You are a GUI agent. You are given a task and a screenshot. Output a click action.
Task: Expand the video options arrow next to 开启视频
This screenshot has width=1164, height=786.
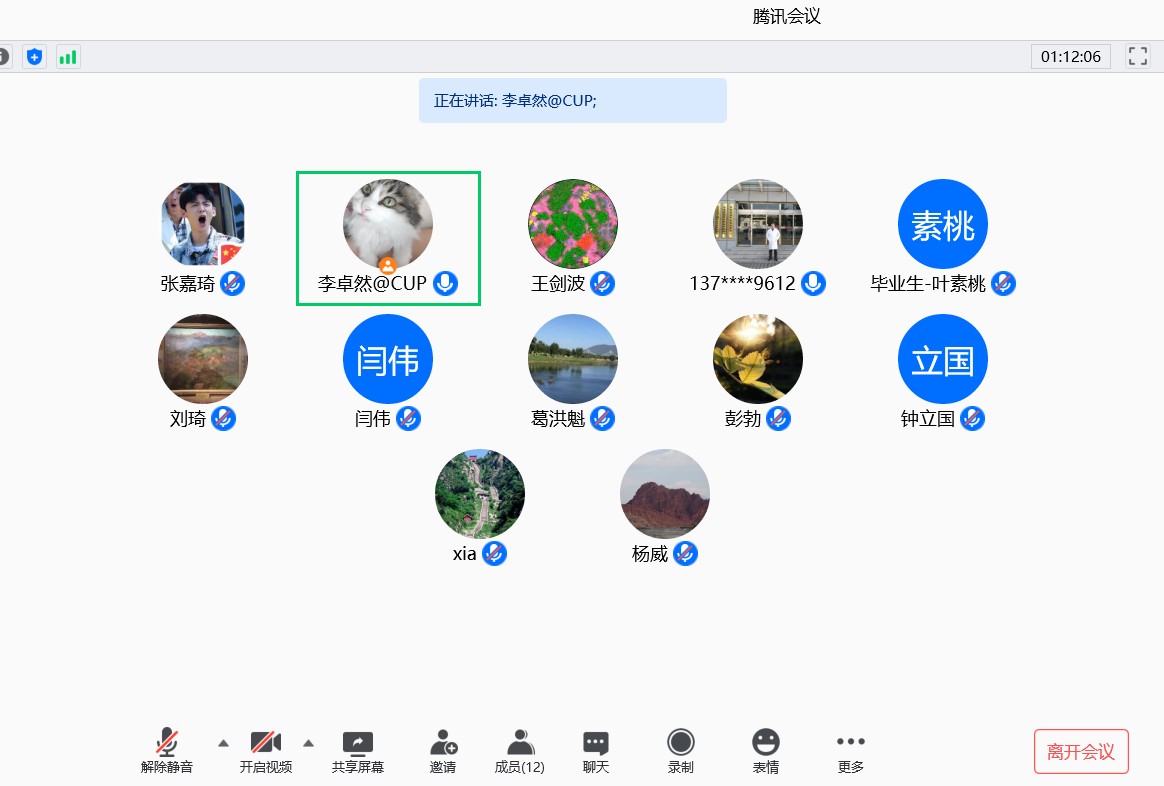pyautogui.click(x=308, y=743)
